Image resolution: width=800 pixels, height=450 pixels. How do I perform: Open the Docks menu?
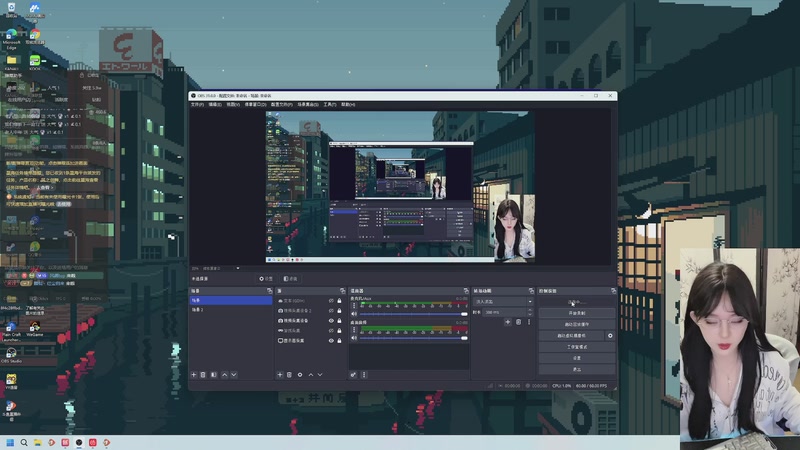(x=255, y=105)
